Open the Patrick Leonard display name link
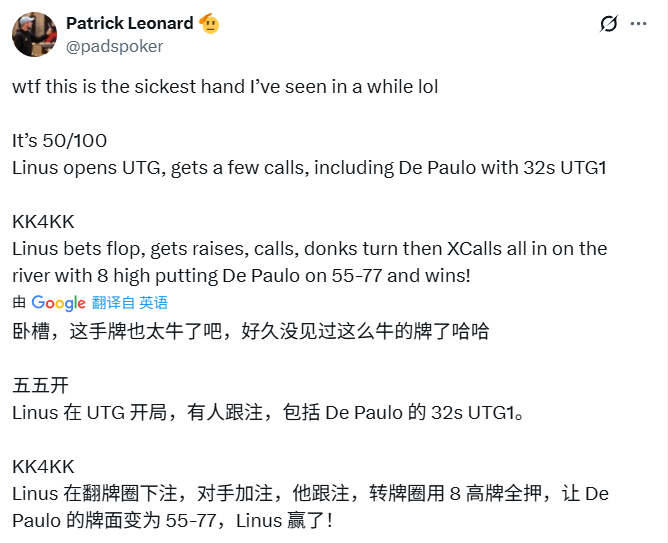The image size is (668, 543). tap(129, 23)
